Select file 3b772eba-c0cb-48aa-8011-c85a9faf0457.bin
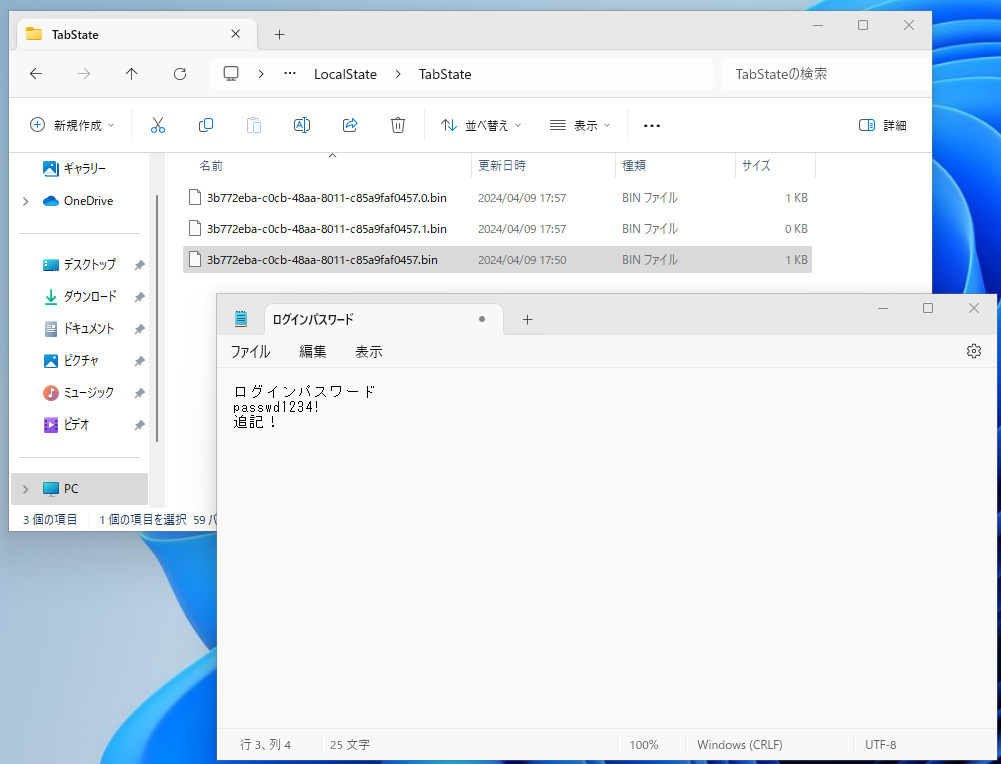The image size is (1001, 764). point(497,260)
